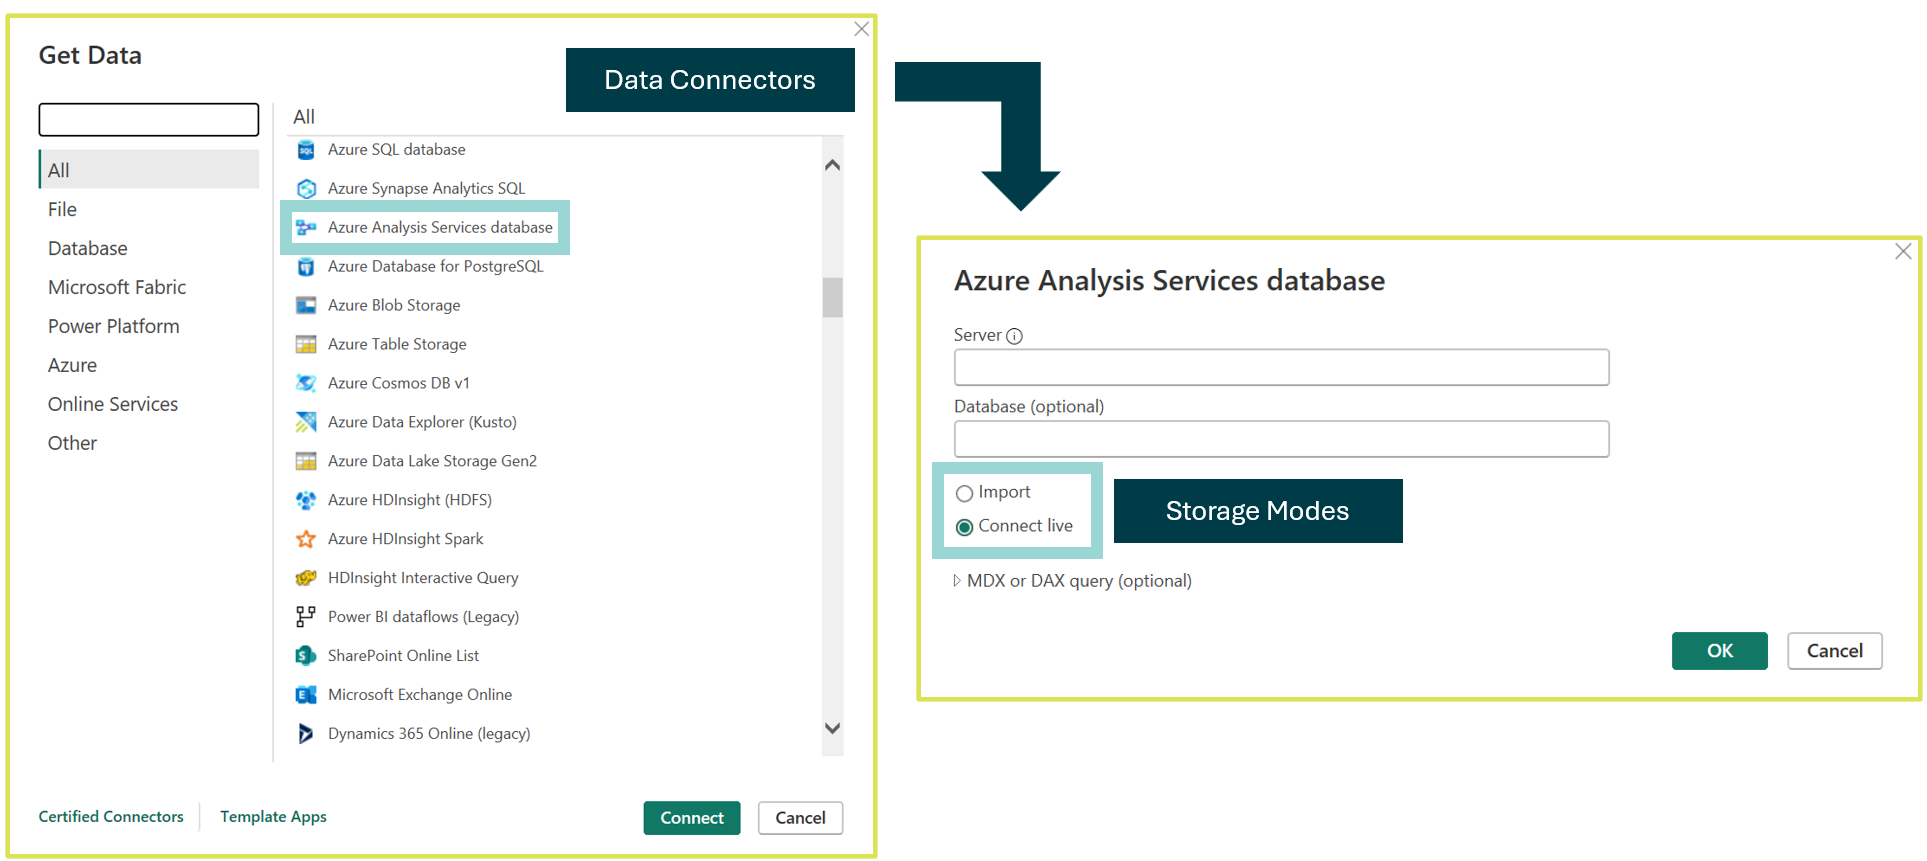Select the Microsoft Fabric category
Viewport: 1927px width, 861px height.
click(149, 287)
